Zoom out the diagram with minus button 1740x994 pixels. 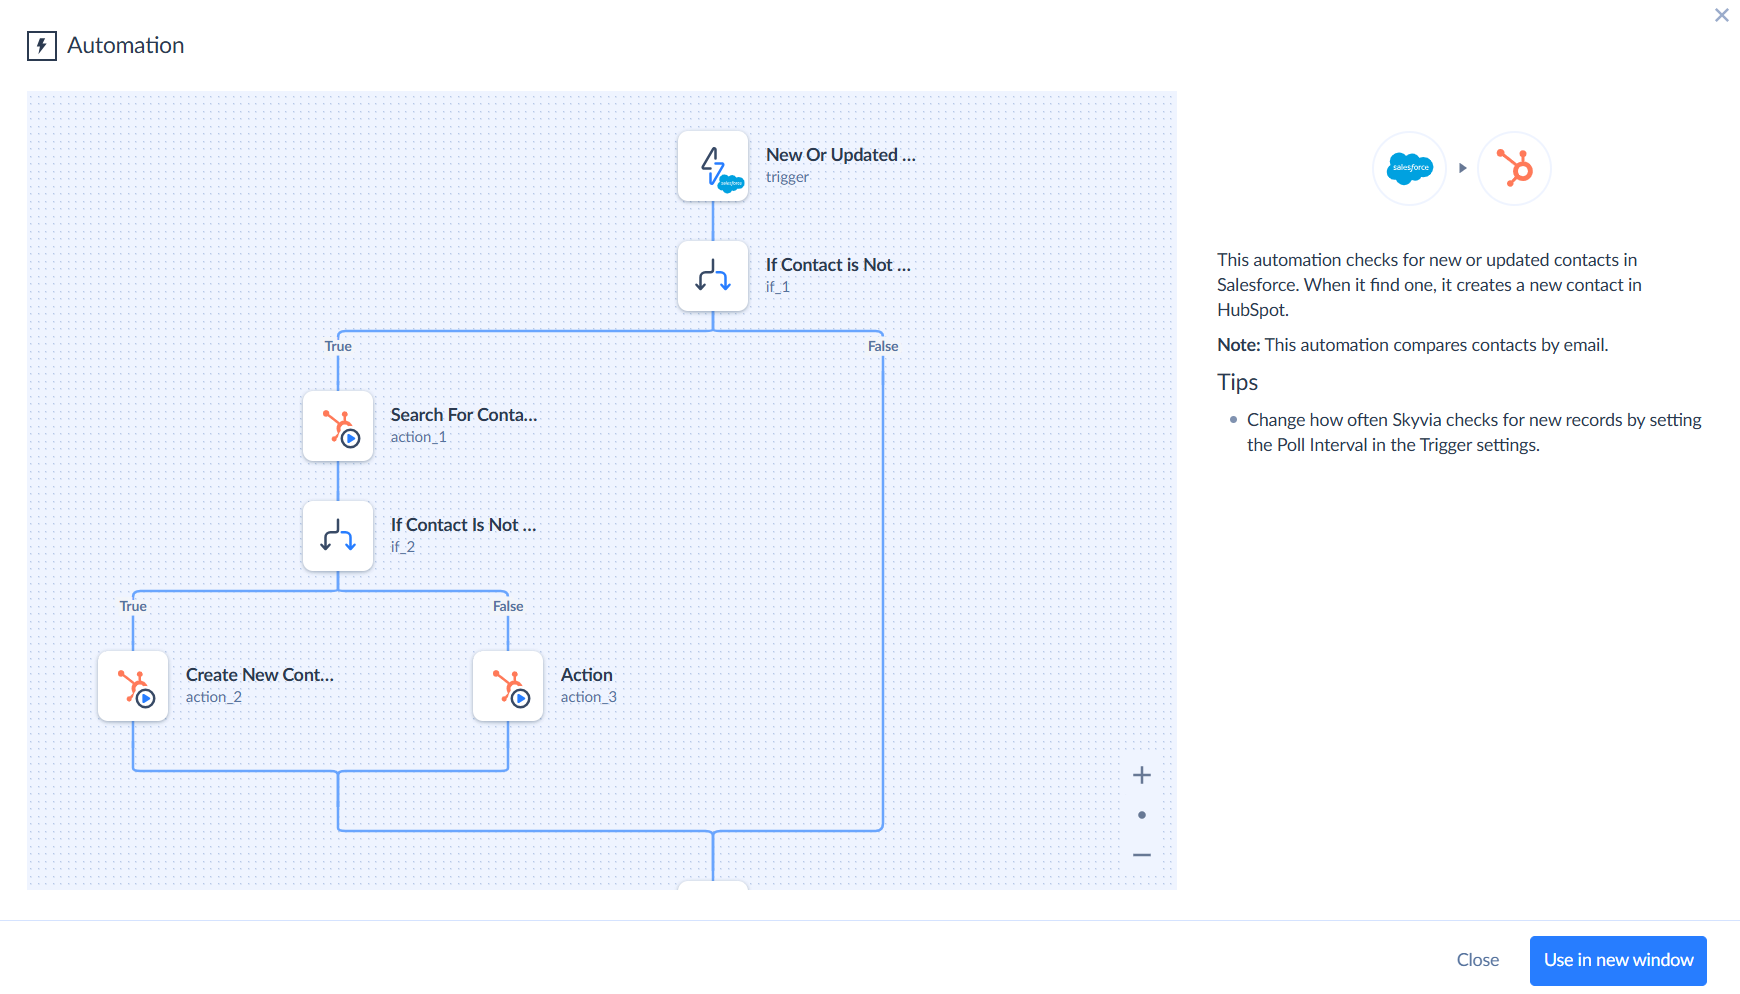coord(1141,855)
